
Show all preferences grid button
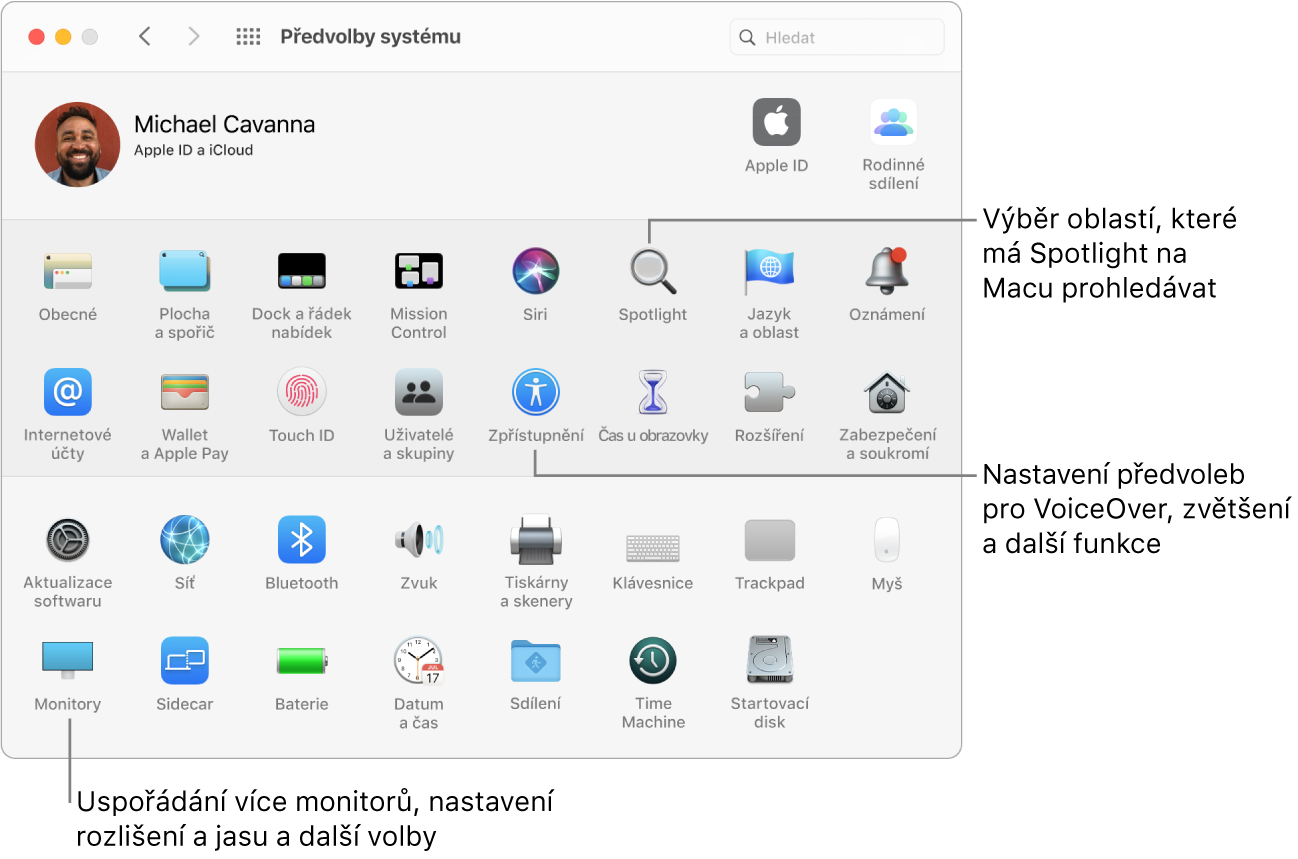point(248,37)
